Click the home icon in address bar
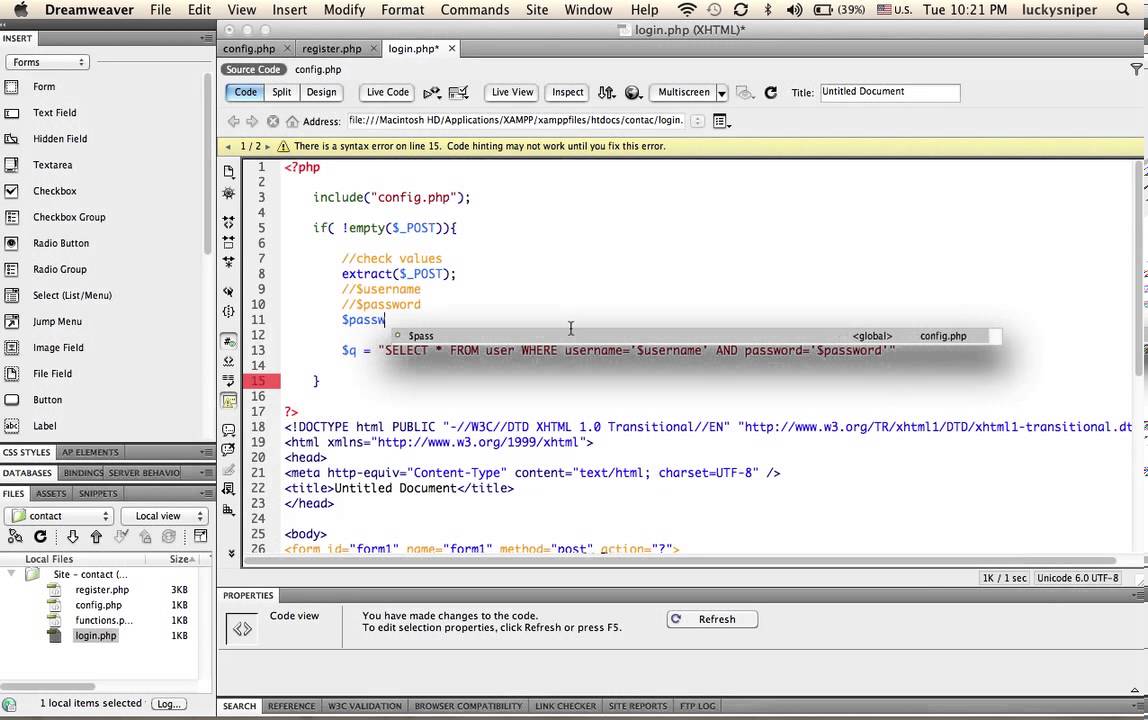This screenshot has height=720, width=1148. pyautogui.click(x=292, y=122)
